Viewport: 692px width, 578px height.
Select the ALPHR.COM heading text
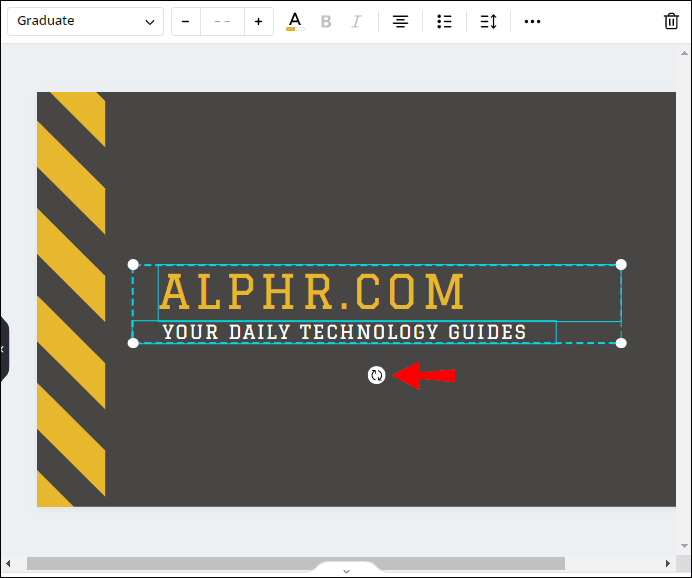313,292
